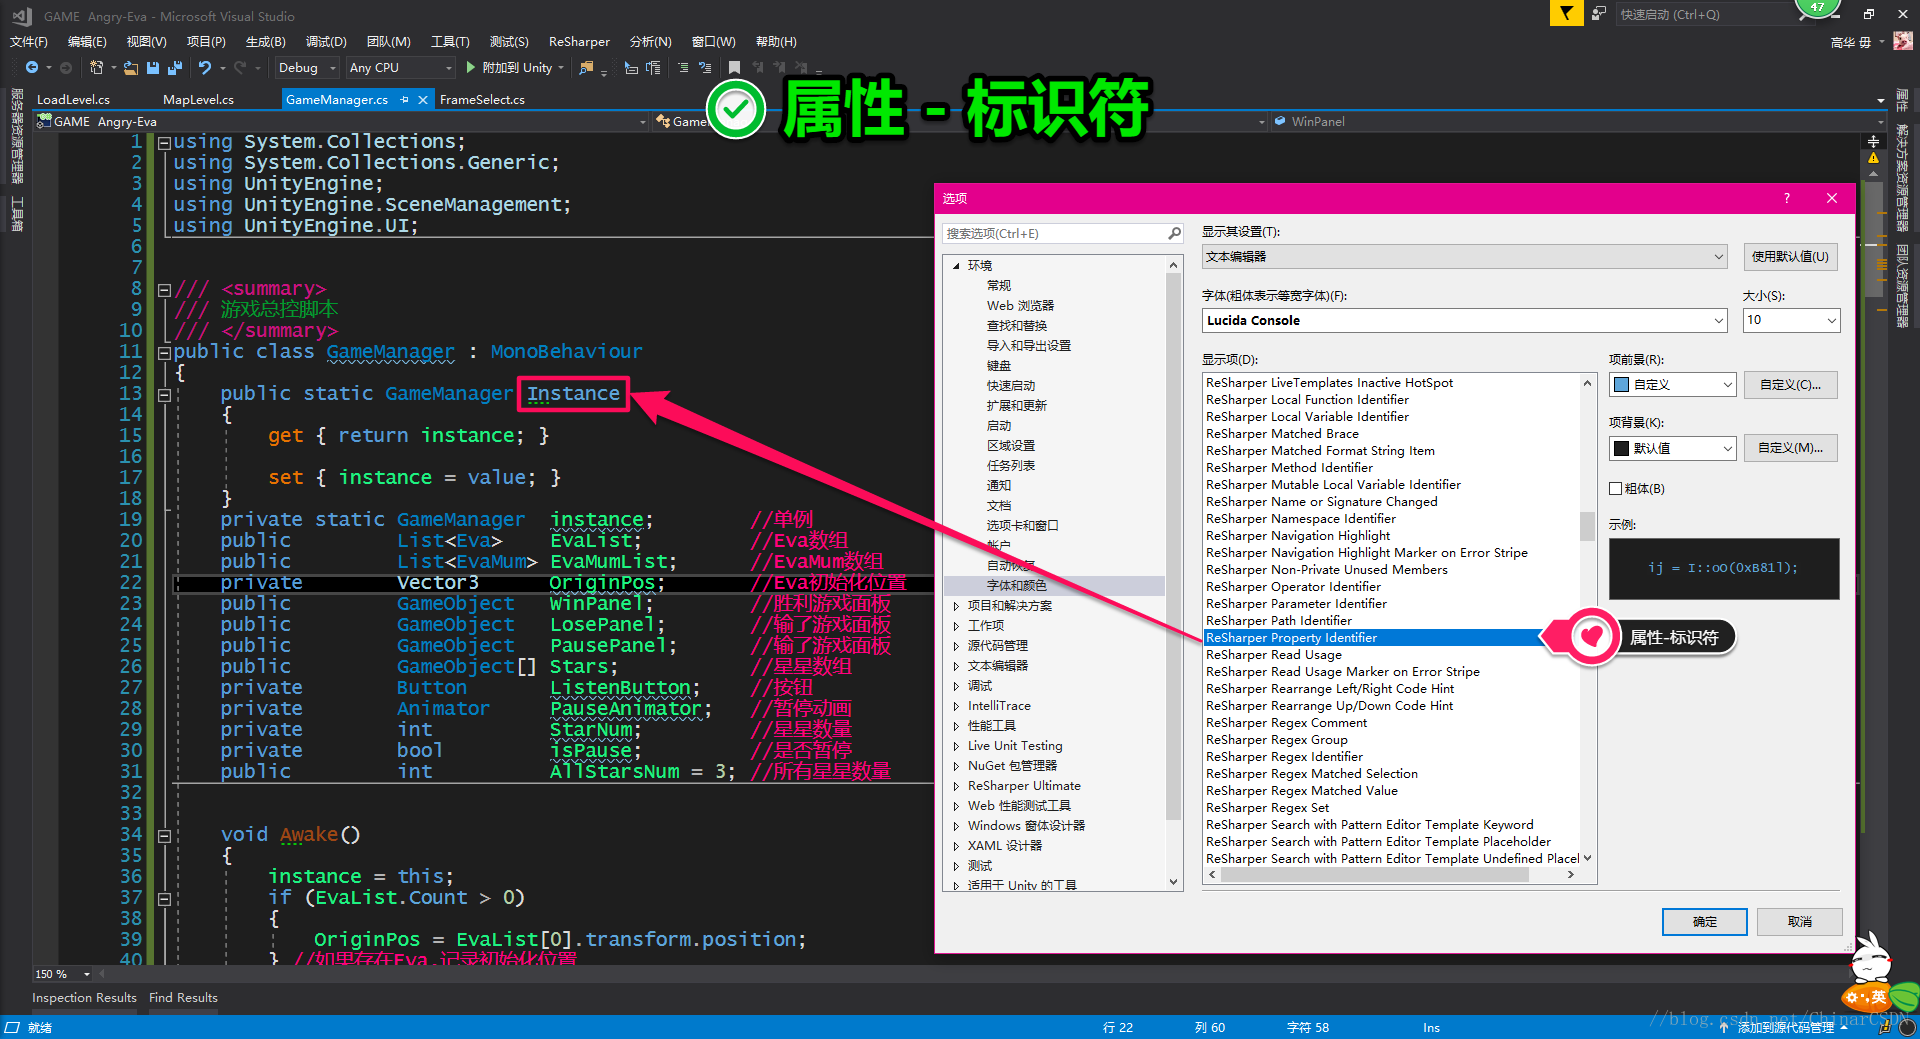Switch to the FrameSelect.cs tab
The image size is (1920, 1039).
click(x=482, y=99)
